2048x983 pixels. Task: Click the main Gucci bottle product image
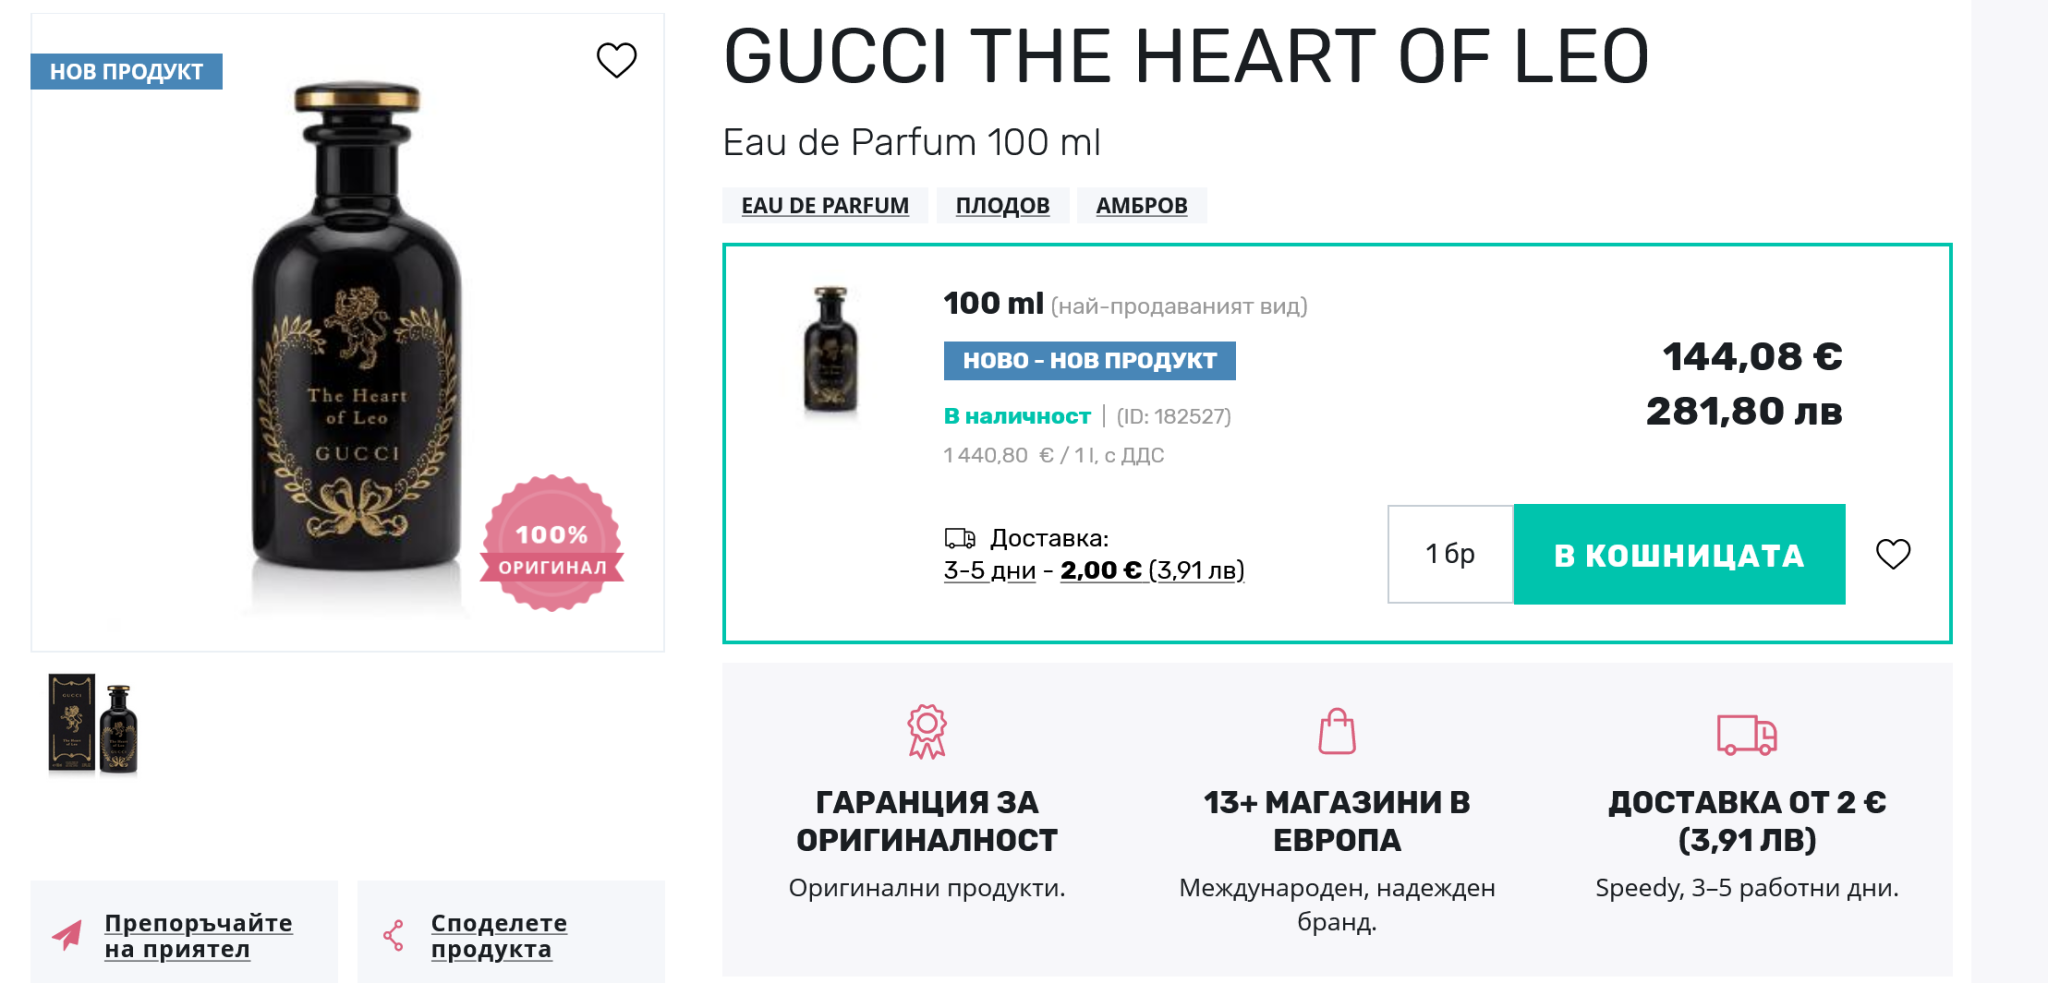(356, 330)
